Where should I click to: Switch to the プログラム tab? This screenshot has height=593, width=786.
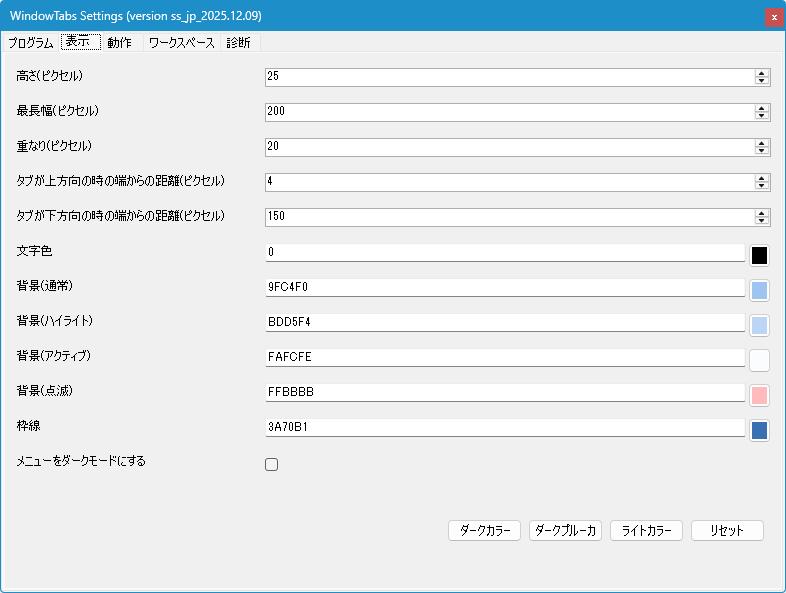[x=31, y=43]
